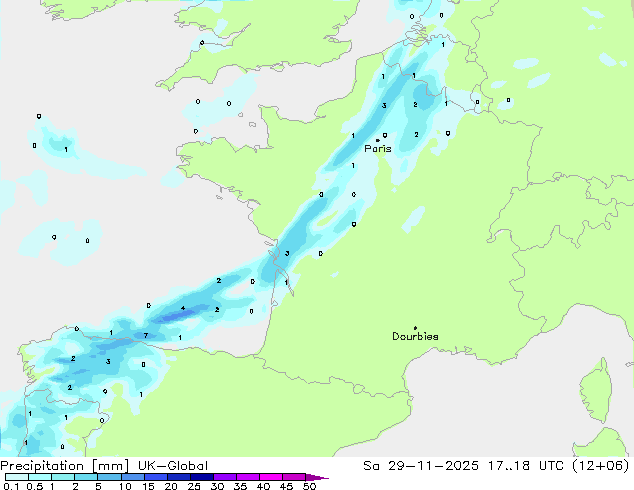Pick the legend swatch between 40 and 45
The image size is (634, 490).
pos(271,477)
